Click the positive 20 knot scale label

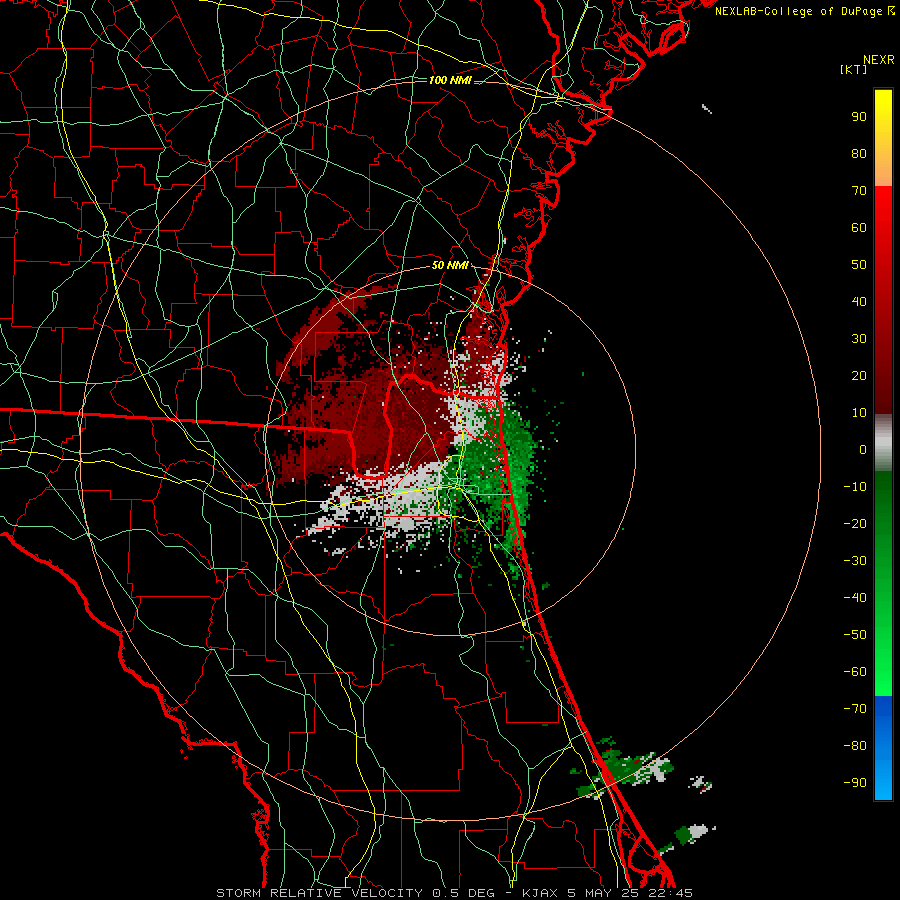(859, 375)
